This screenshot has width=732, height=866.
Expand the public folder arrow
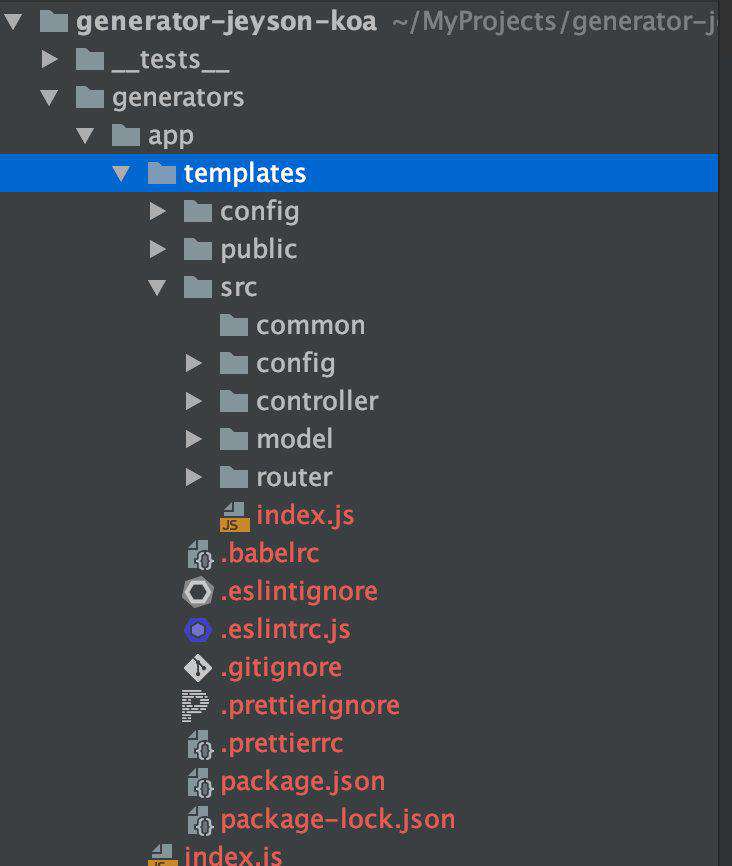click(x=157, y=249)
